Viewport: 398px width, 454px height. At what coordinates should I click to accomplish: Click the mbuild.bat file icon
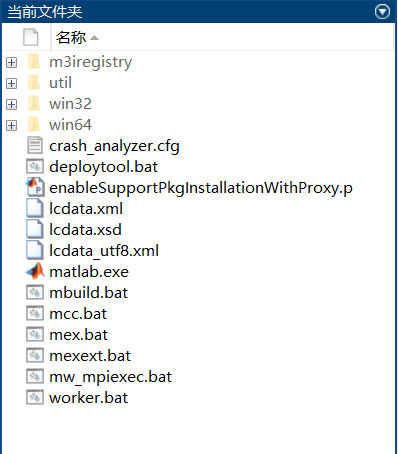35,292
